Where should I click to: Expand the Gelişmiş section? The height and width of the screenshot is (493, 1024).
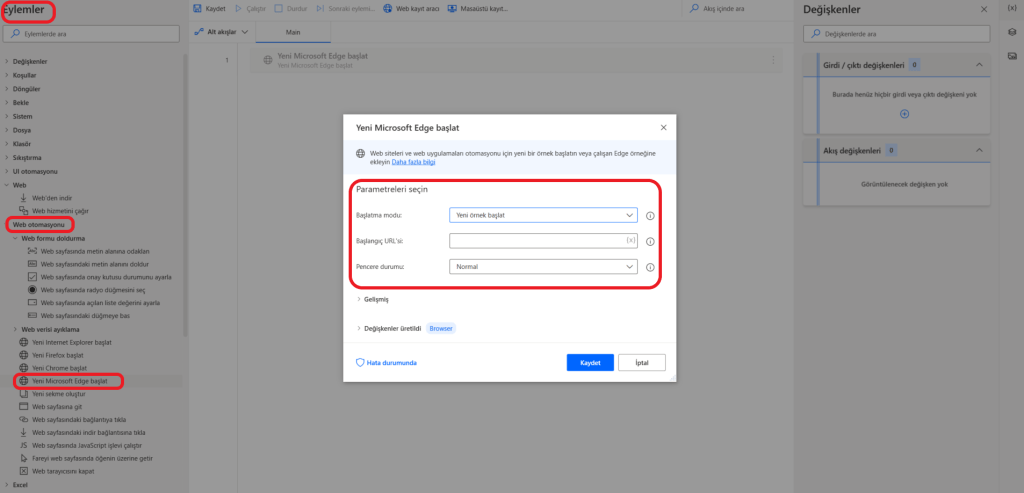(360, 299)
